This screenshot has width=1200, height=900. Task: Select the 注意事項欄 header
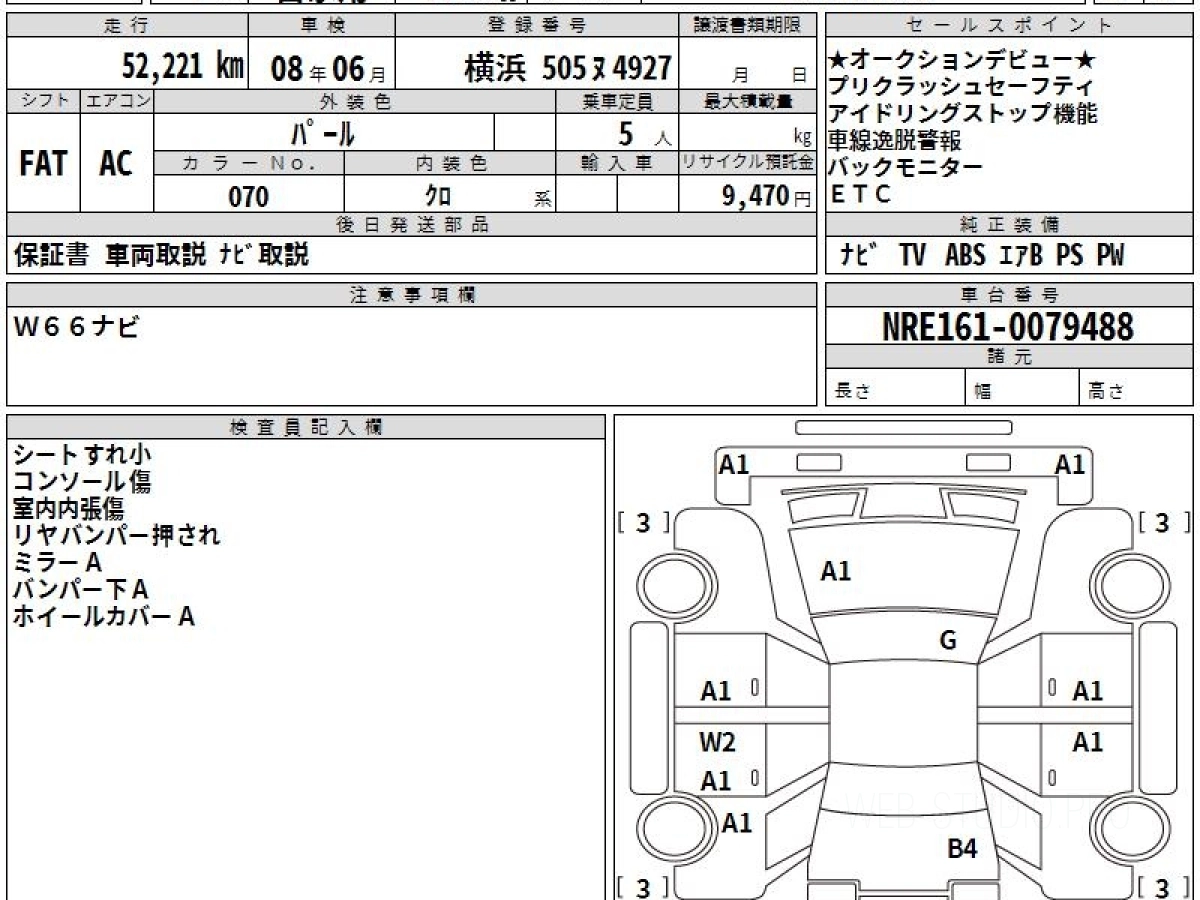tap(412, 295)
